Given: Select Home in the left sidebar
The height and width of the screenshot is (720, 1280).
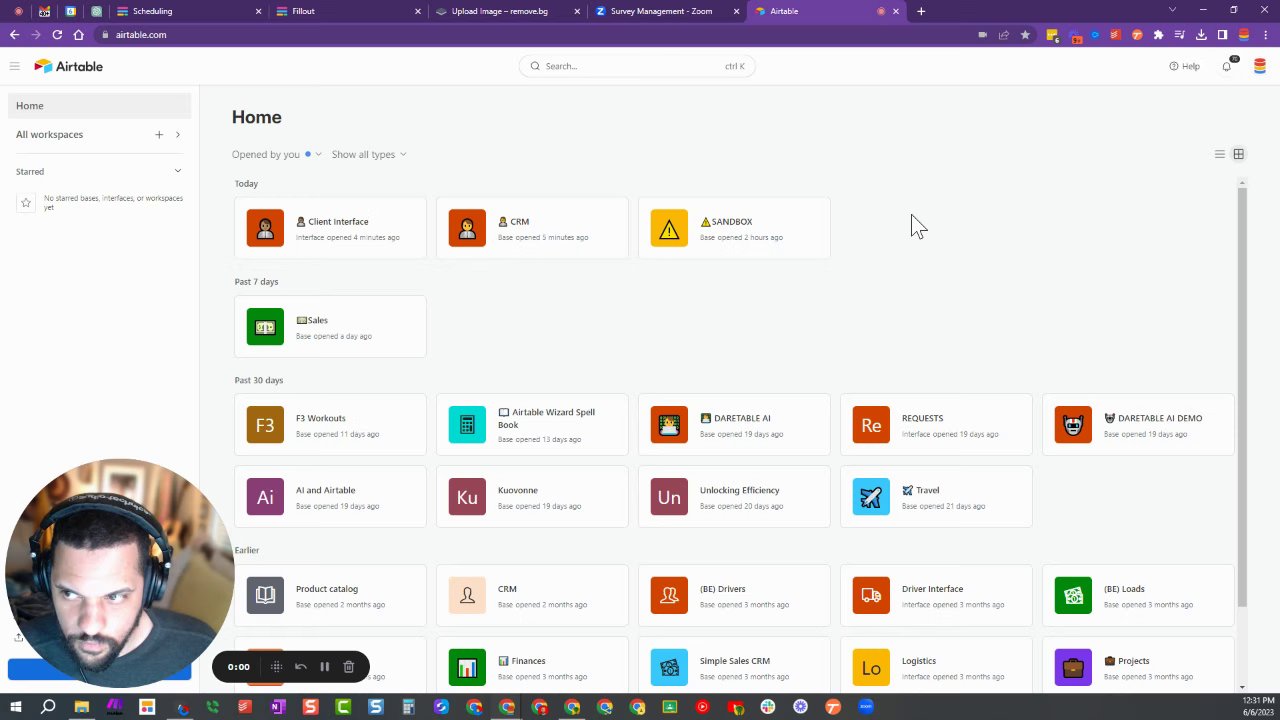Looking at the screenshot, I should [99, 105].
